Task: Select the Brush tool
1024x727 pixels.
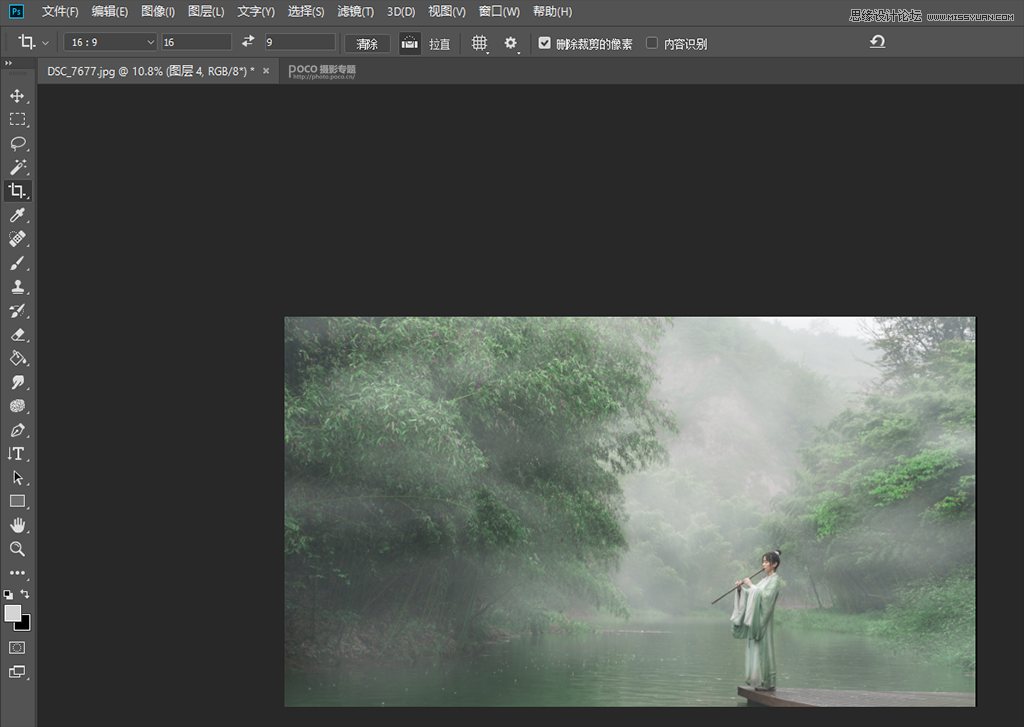Action: point(16,263)
